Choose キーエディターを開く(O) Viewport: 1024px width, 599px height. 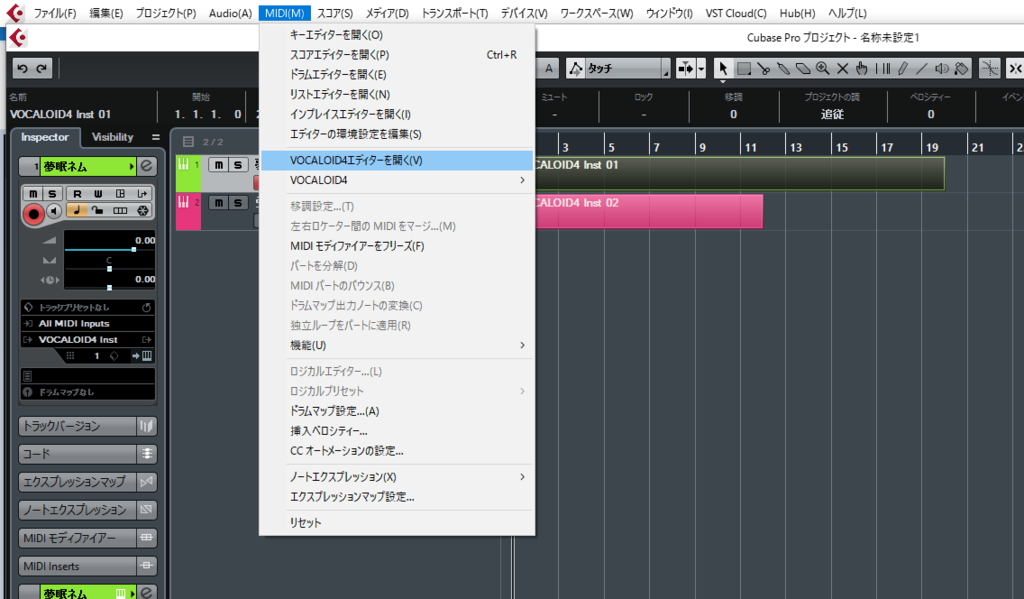pos(397,35)
